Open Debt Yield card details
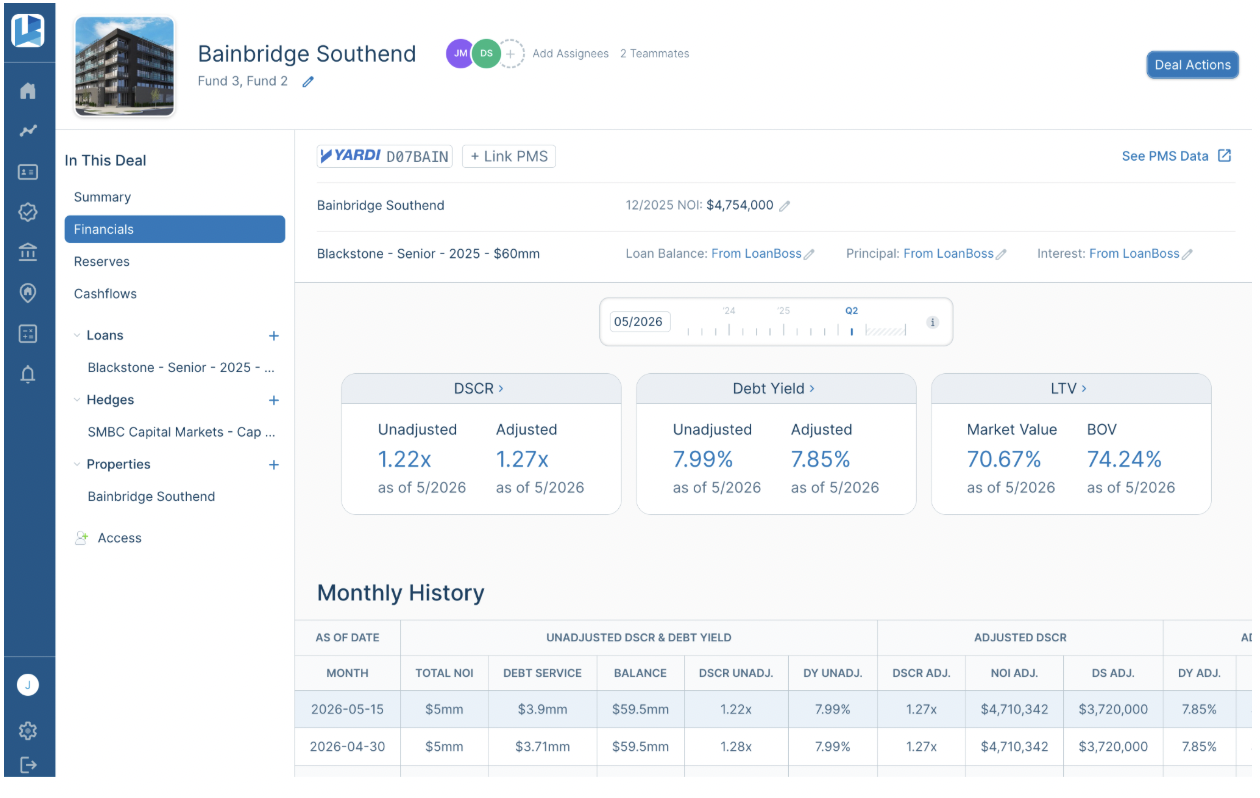The height and width of the screenshot is (798, 1260). coord(774,388)
